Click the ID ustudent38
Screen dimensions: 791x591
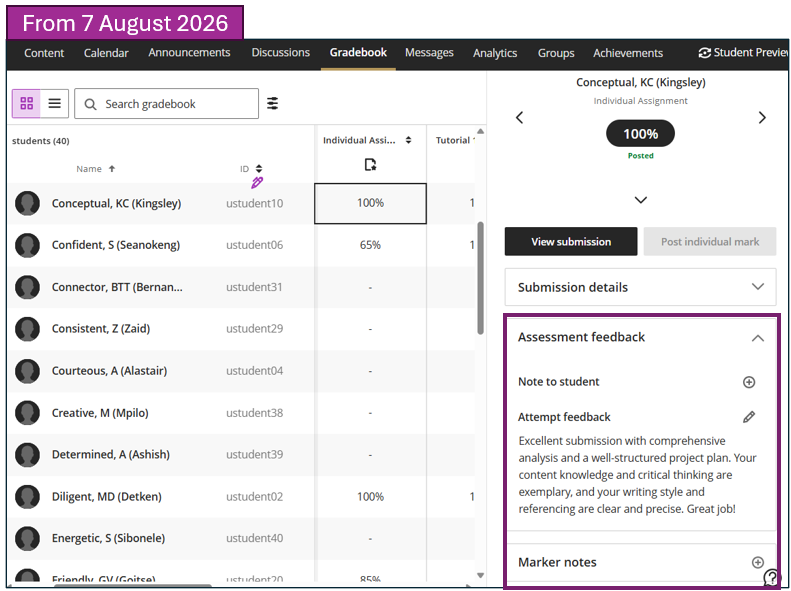click(x=254, y=413)
